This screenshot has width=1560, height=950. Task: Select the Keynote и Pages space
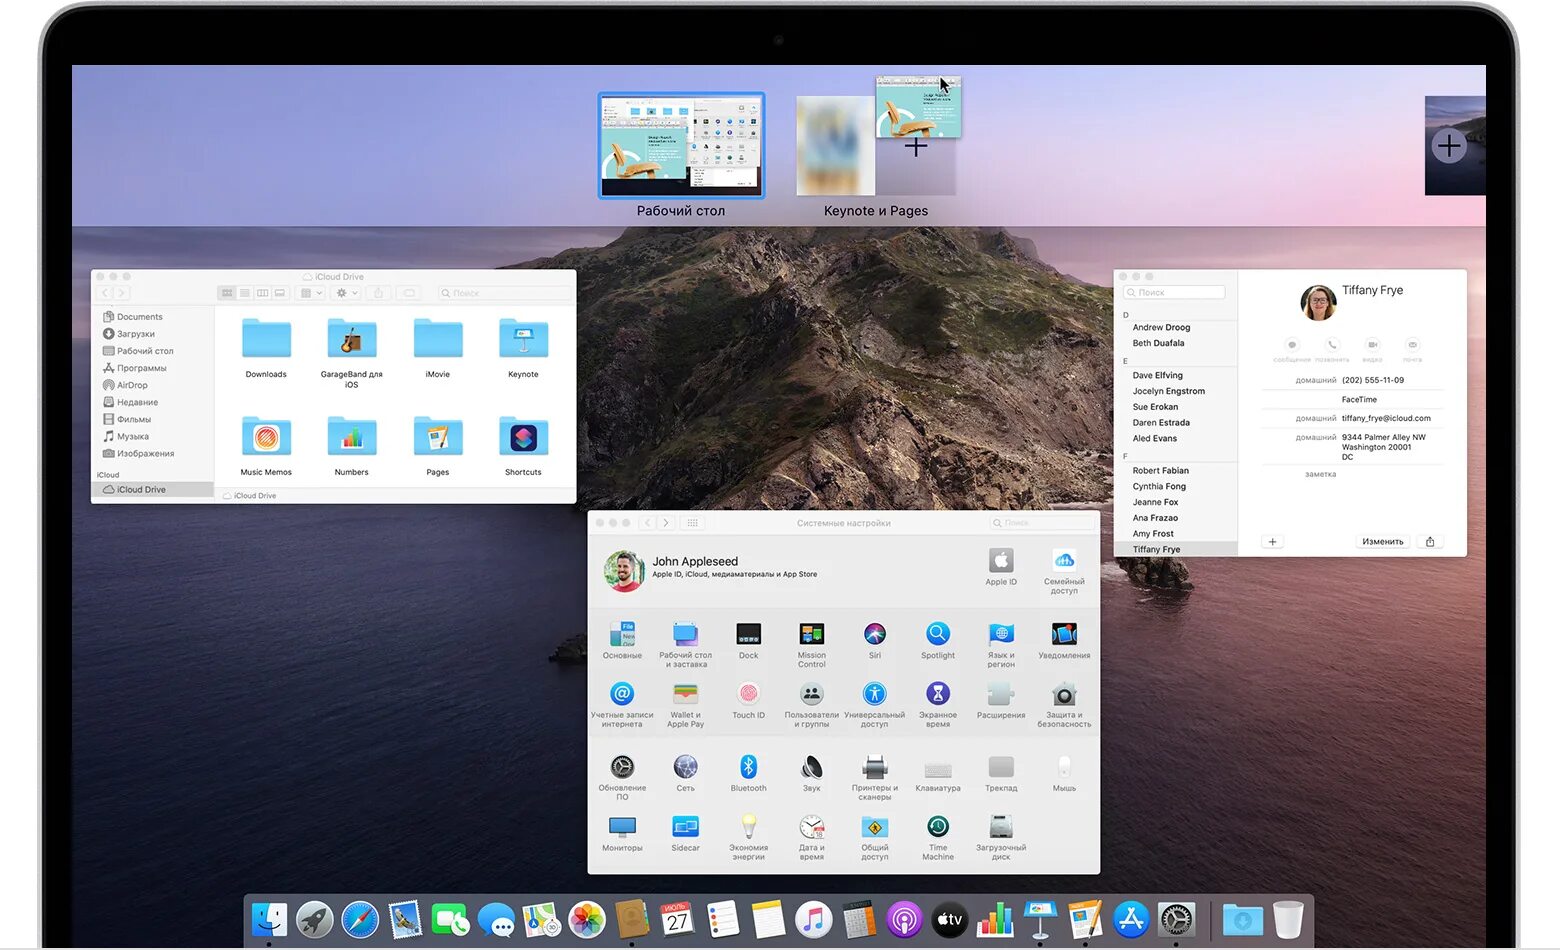click(x=876, y=146)
